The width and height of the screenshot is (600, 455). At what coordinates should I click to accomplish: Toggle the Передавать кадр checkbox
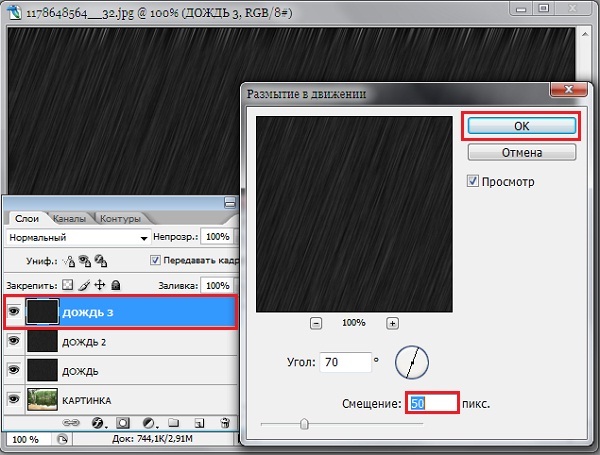155,260
